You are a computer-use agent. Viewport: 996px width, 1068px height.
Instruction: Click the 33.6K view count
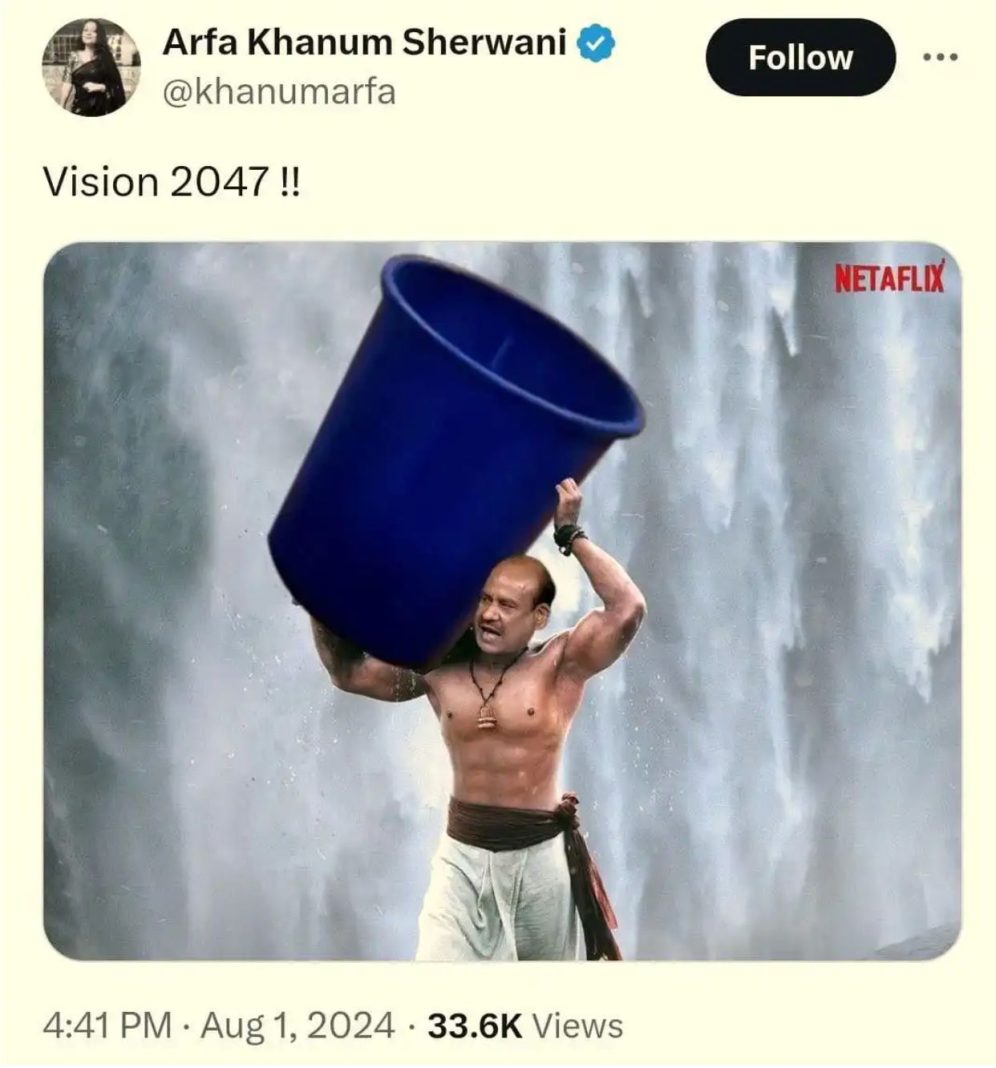(x=474, y=1026)
